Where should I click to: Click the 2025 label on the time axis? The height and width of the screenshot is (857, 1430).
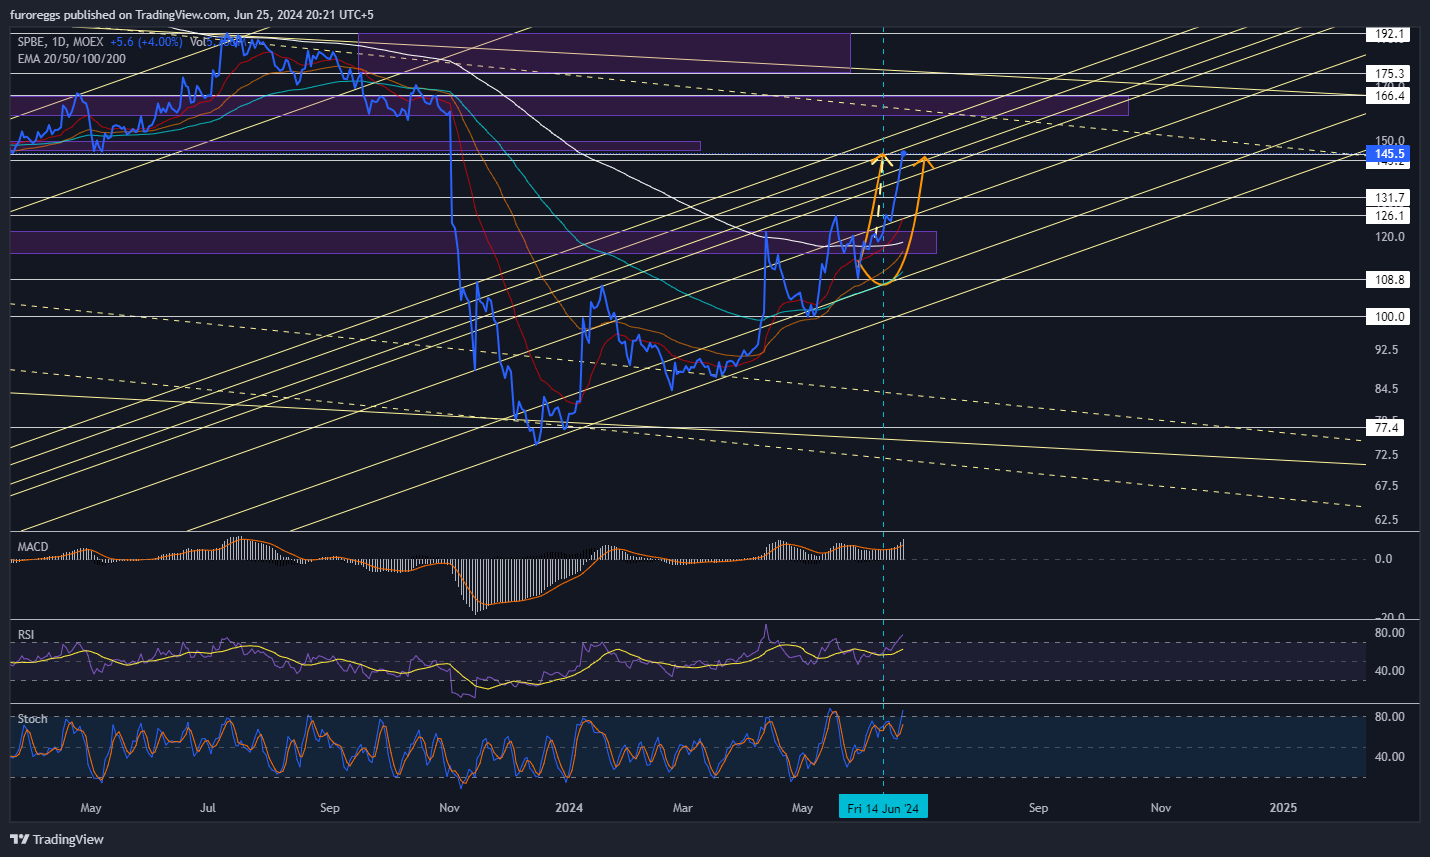coord(1283,808)
